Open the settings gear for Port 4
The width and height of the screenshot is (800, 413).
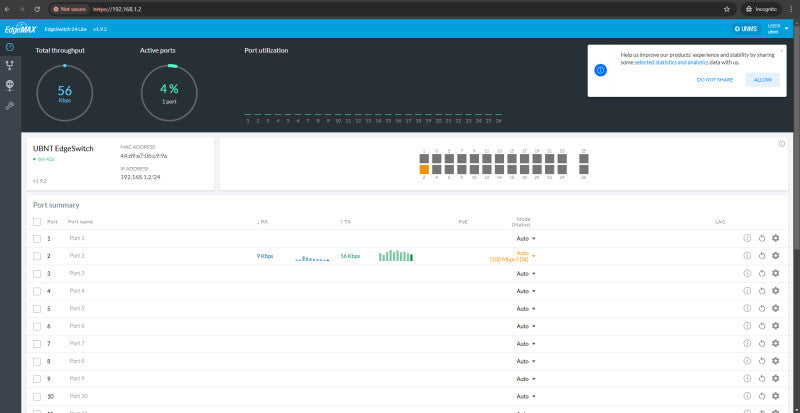point(776,290)
